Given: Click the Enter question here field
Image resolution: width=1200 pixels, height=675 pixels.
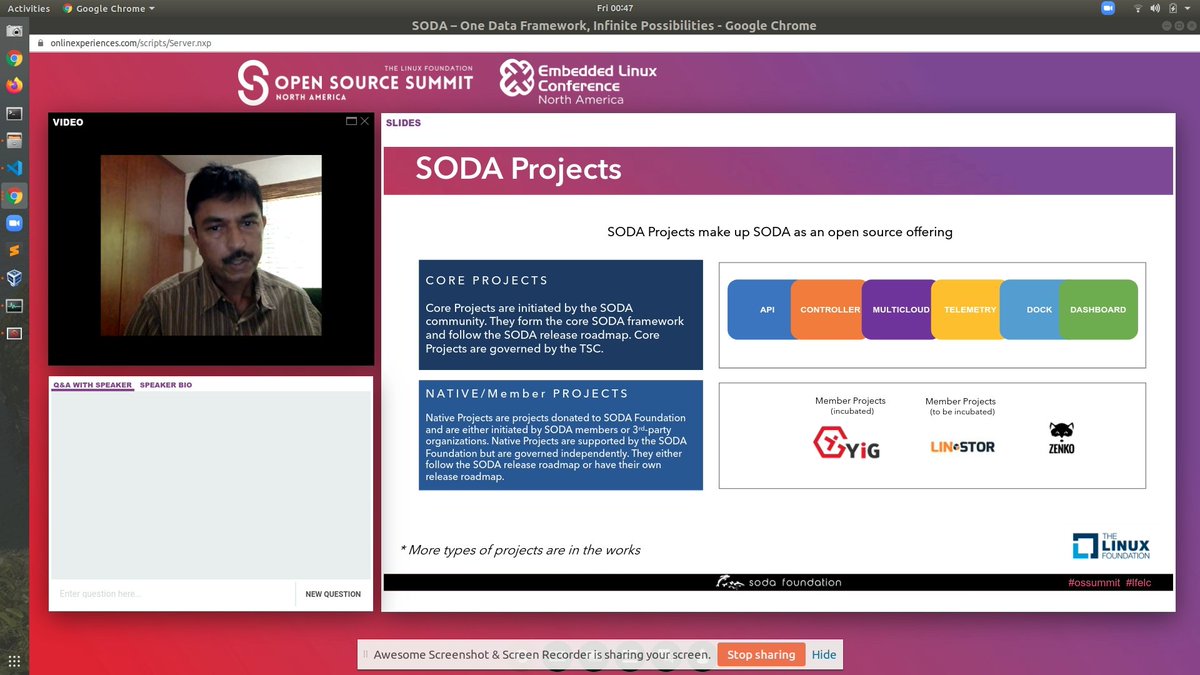Looking at the screenshot, I should (173, 594).
